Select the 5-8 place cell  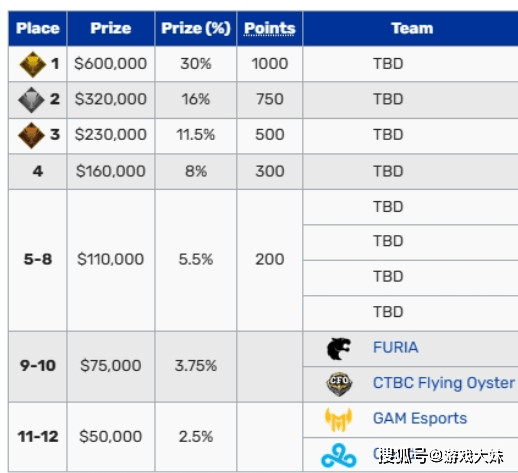pyautogui.click(x=38, y=260)
